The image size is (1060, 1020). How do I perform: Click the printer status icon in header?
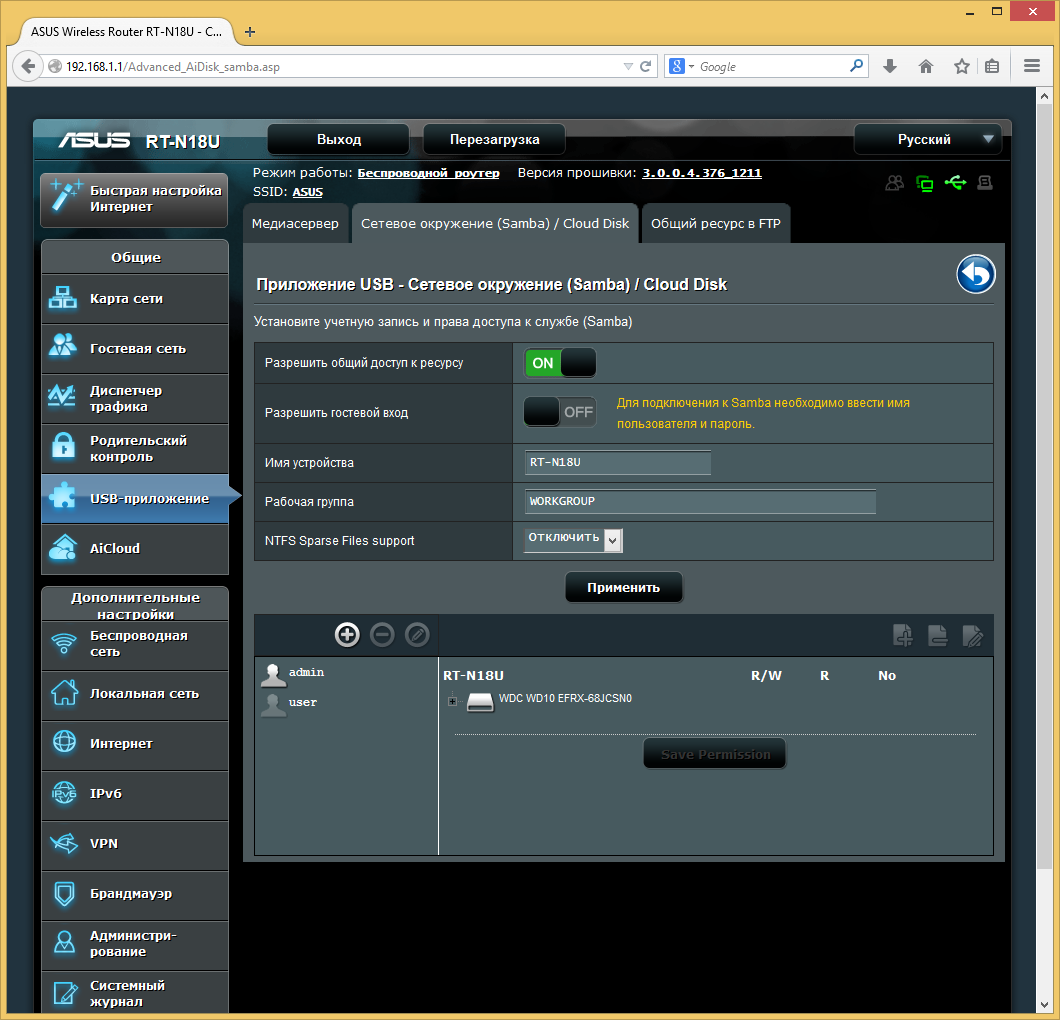point(985,183)
